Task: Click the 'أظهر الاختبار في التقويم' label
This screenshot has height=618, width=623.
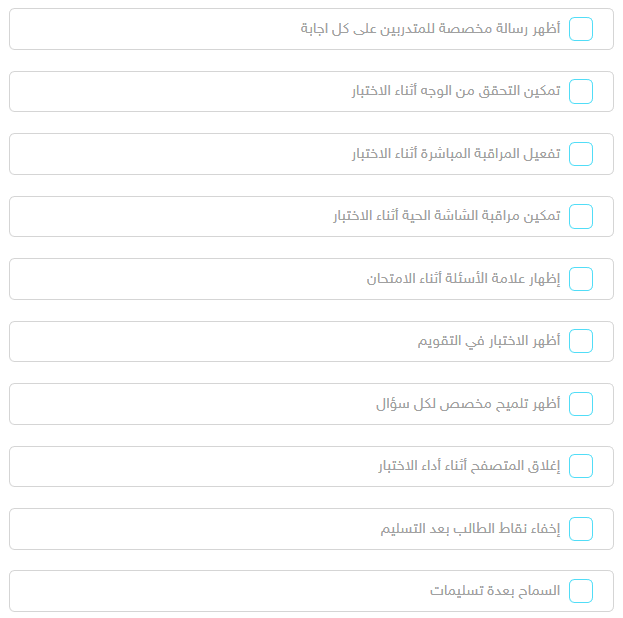Action: coord(489,341)
